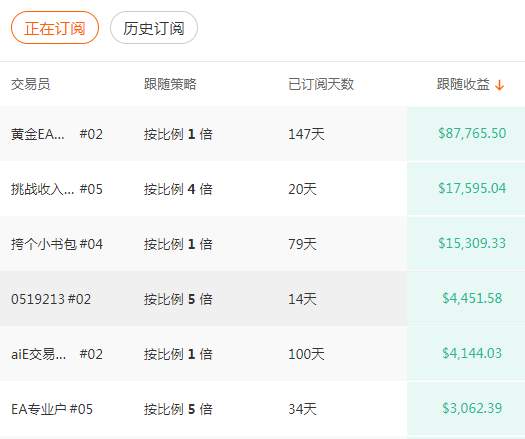
Task: Click the 100天 cell
Action: pos(306,354)
